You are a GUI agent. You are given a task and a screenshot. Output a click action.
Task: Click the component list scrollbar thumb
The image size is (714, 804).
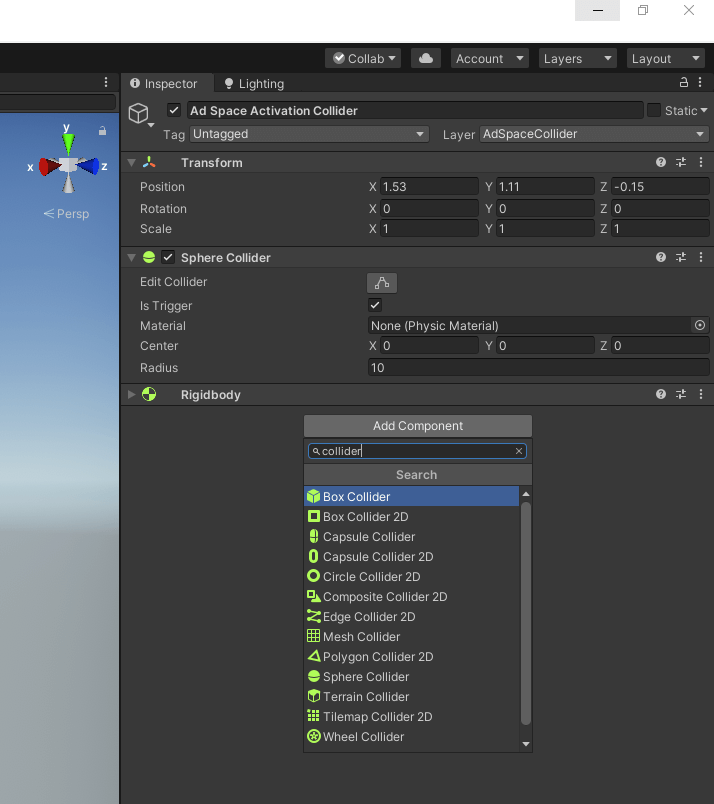[526, 613]
